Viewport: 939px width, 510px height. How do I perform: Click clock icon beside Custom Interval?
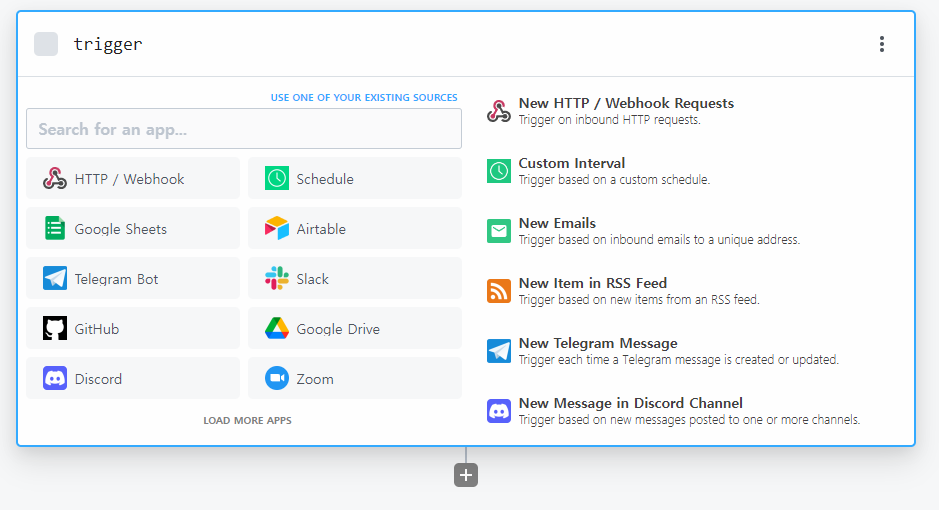[x=499, y=171]
